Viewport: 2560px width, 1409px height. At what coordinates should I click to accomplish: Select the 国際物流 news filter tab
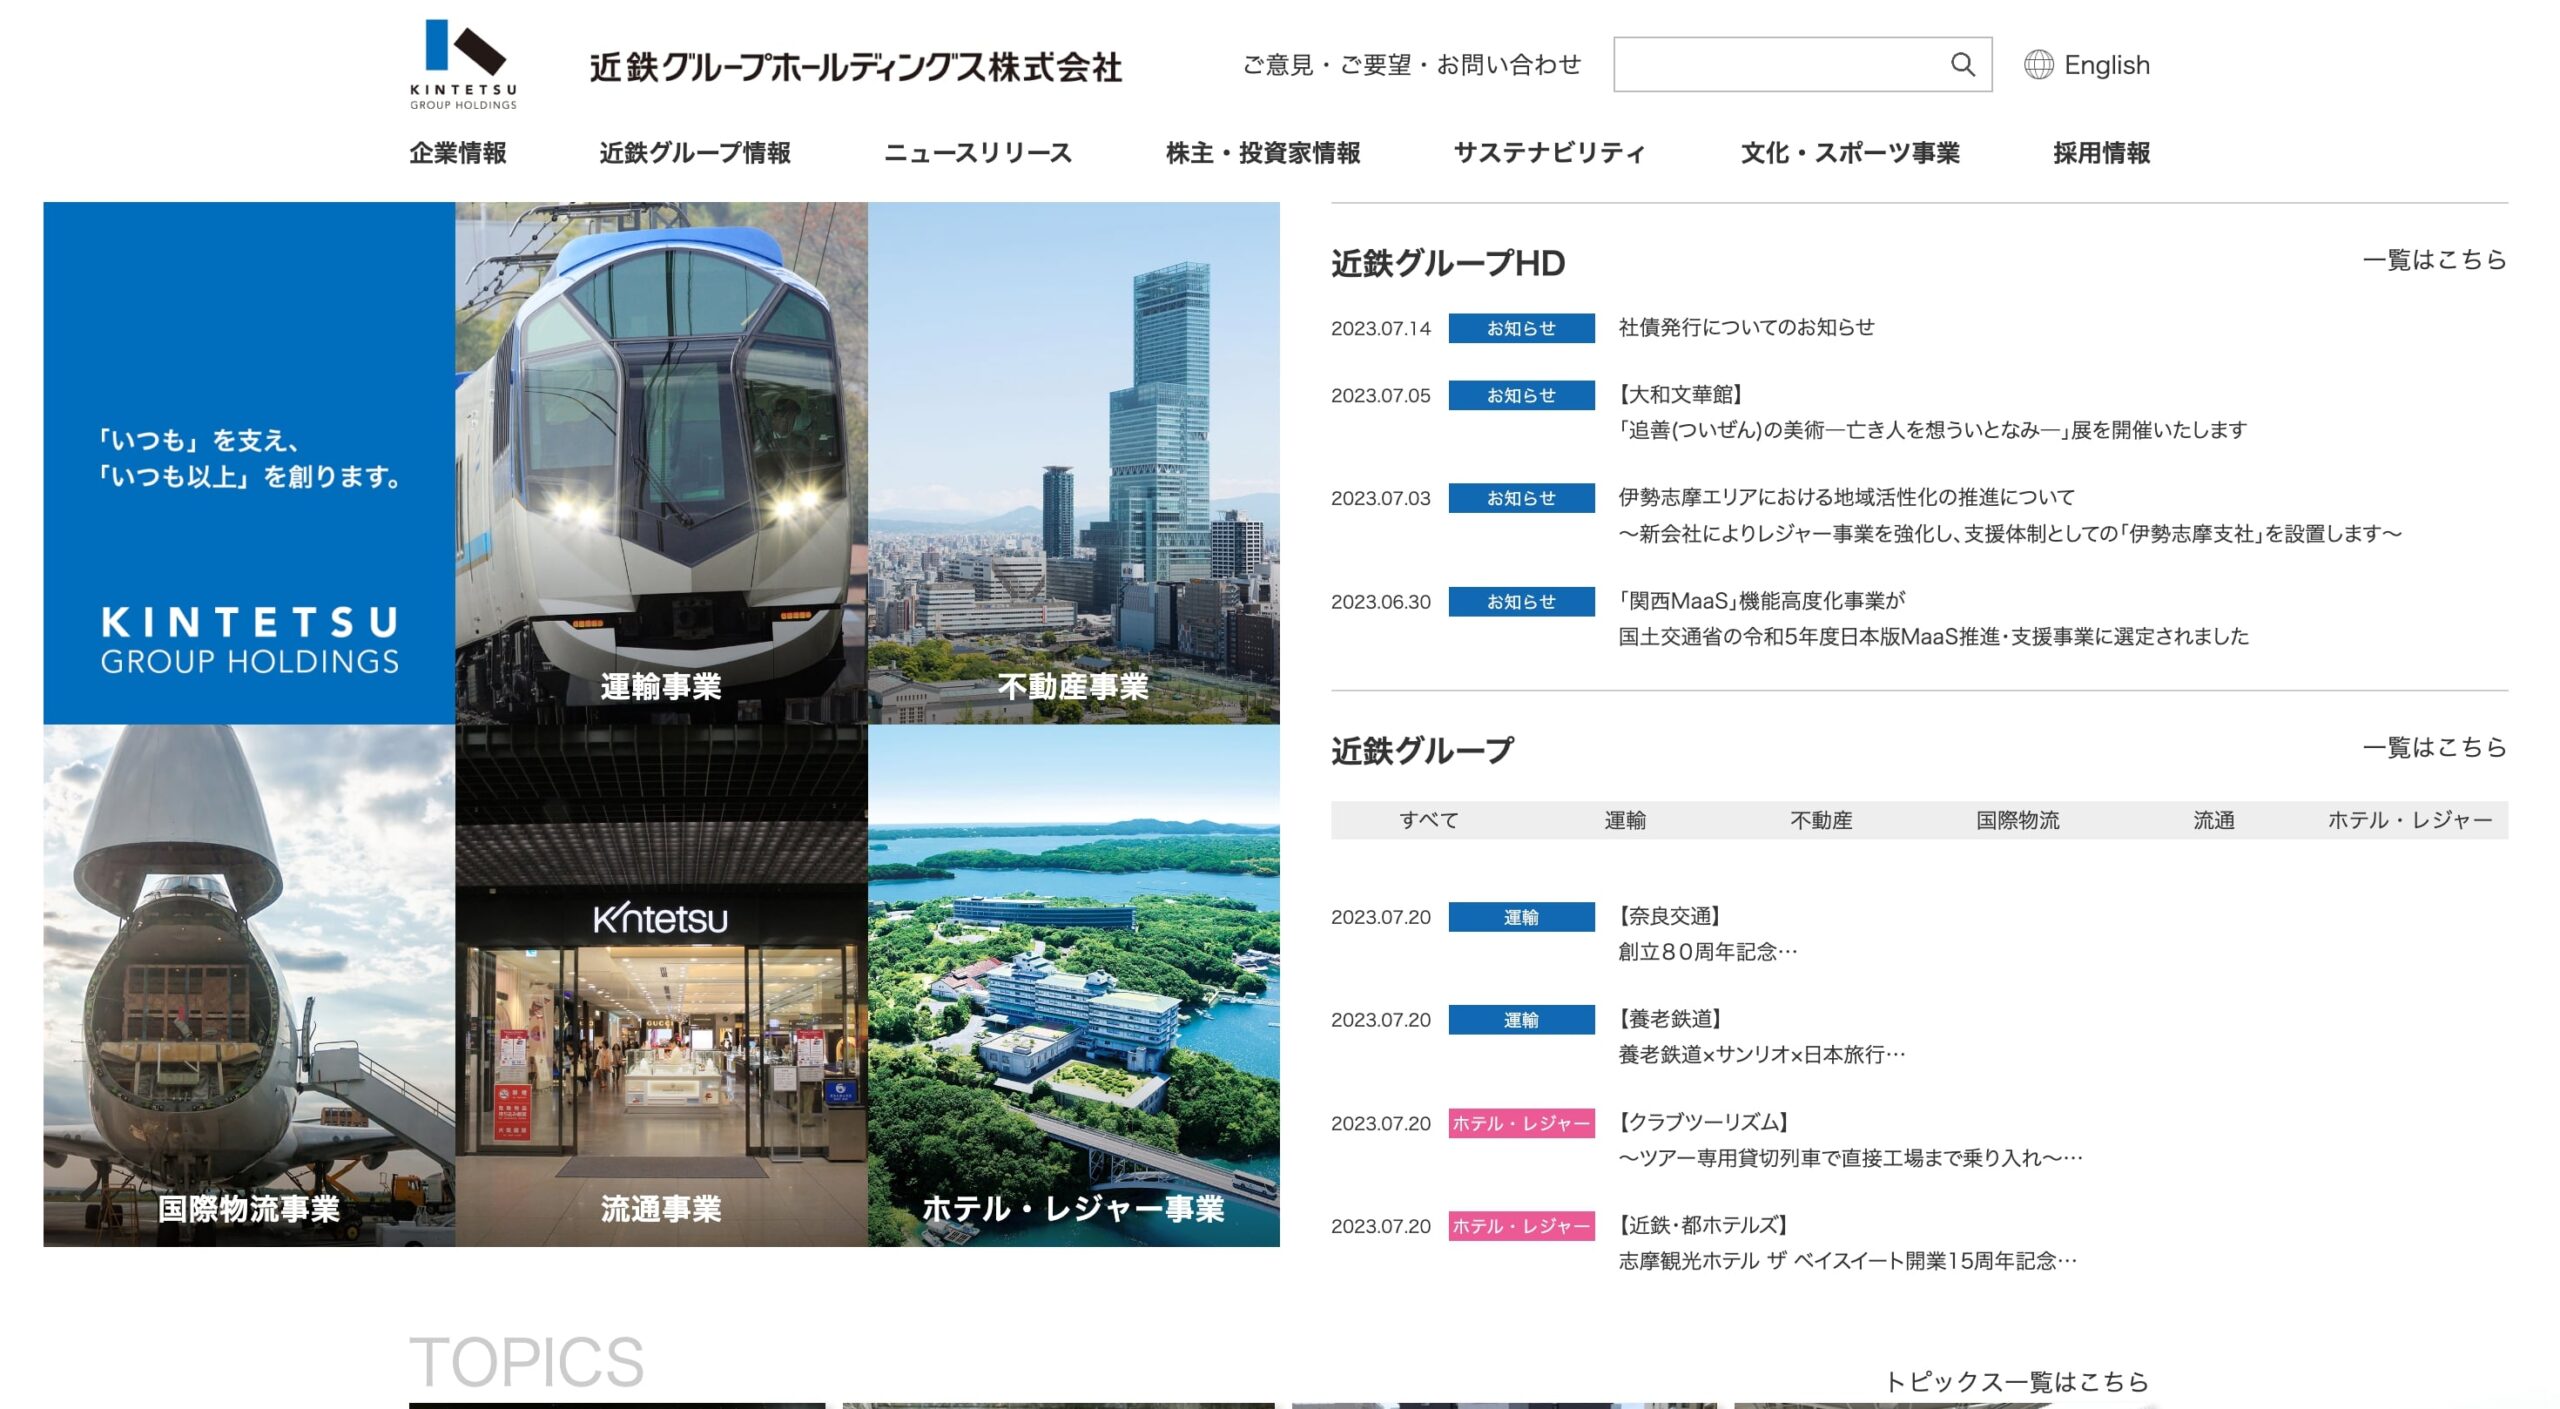click(2017, 820)
